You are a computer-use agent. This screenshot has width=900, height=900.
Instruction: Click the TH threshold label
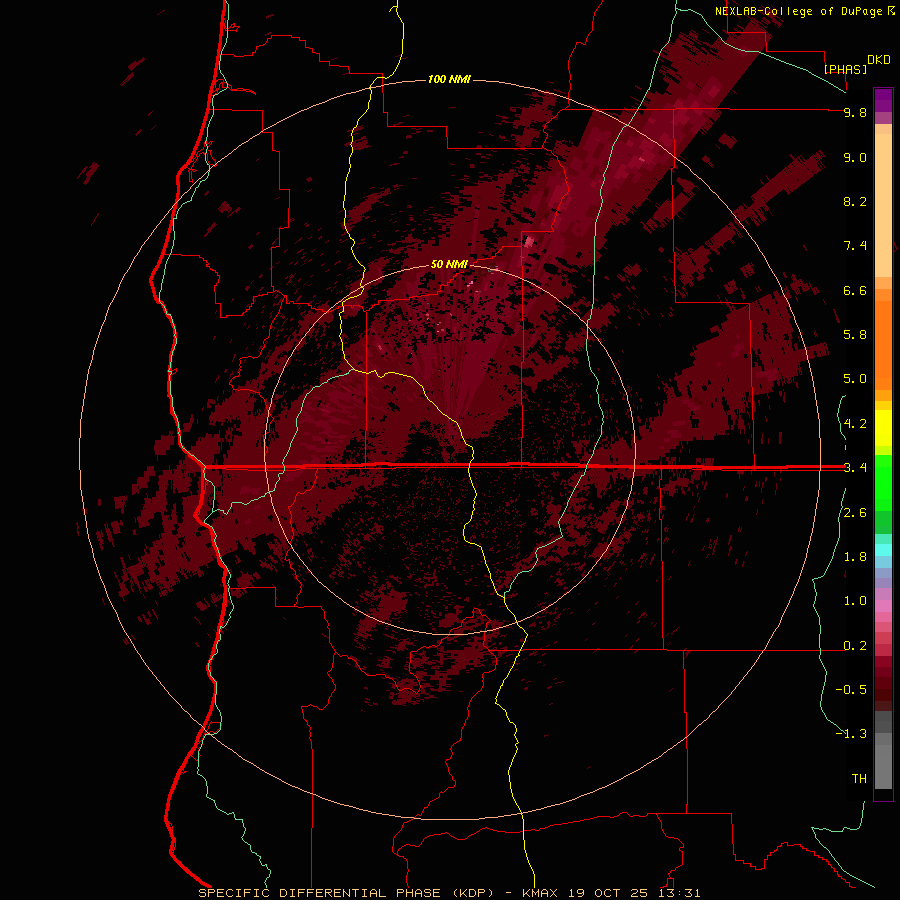click(859, 779)
